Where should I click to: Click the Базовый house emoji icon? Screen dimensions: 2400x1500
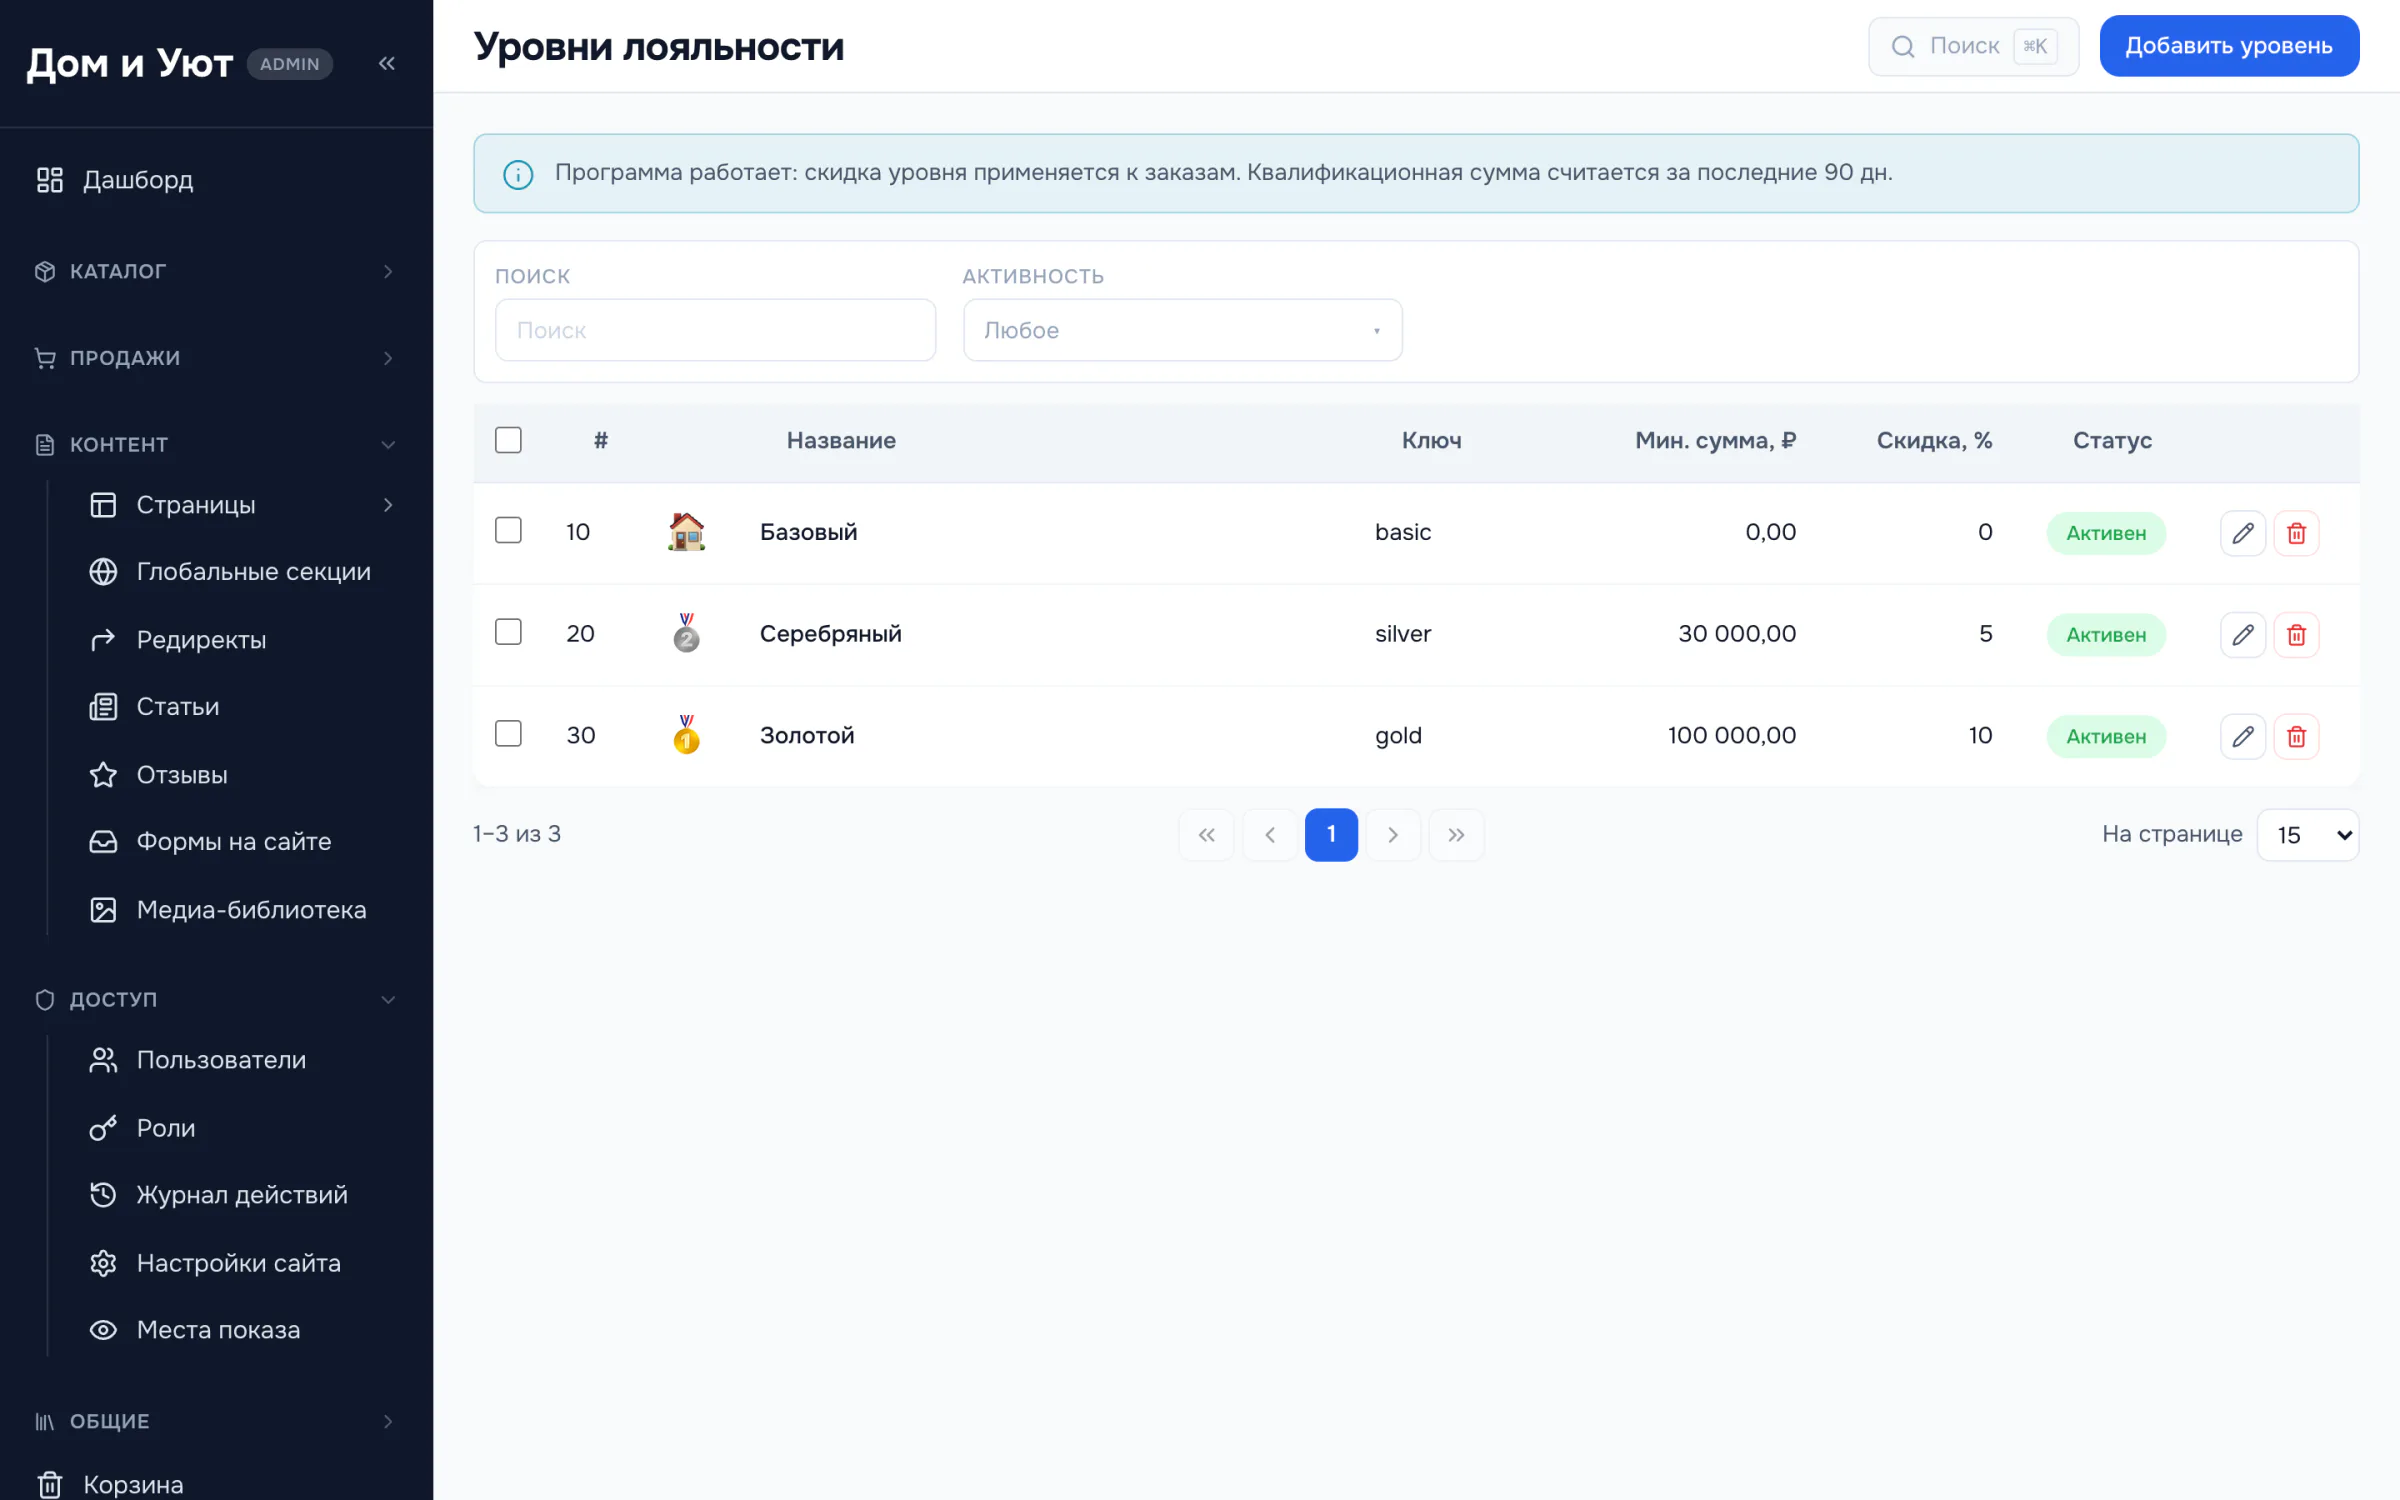coord(686,532)
